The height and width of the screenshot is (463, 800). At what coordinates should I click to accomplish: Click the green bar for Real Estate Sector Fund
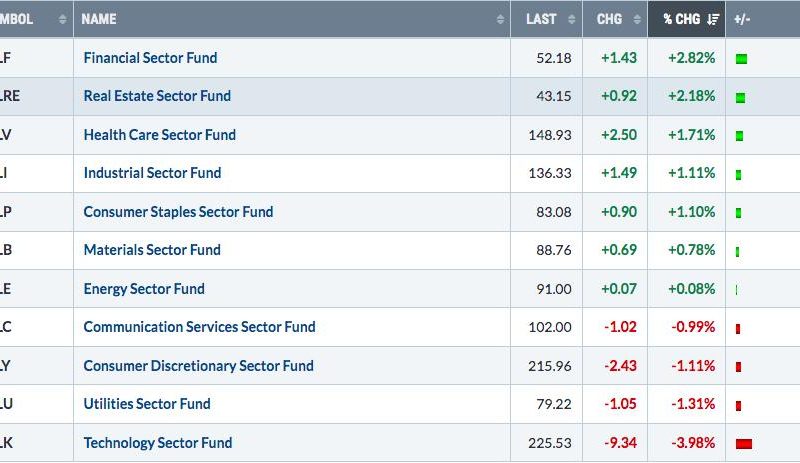click(x=740, y=97)
